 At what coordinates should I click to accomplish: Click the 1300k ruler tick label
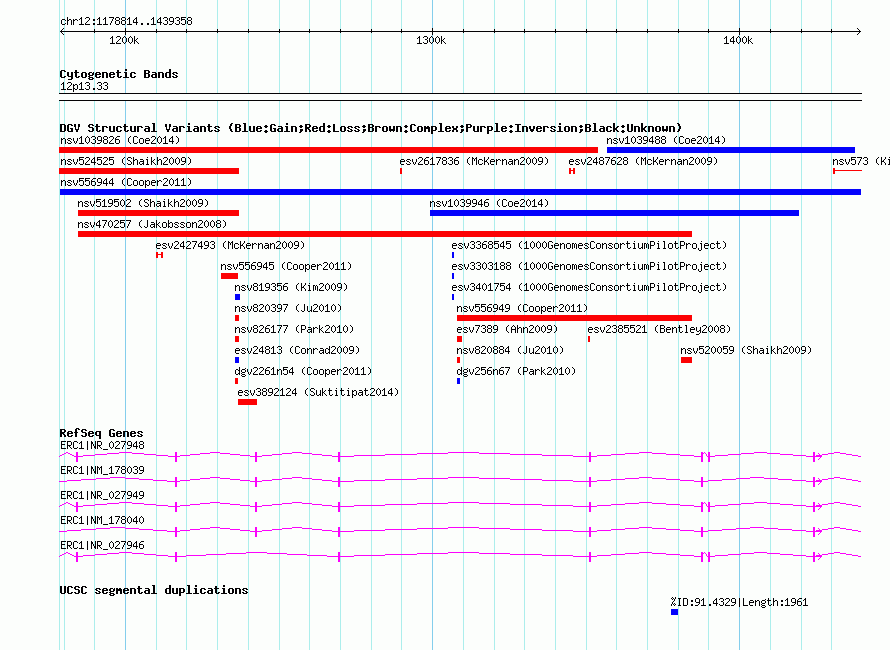(431, 40)
